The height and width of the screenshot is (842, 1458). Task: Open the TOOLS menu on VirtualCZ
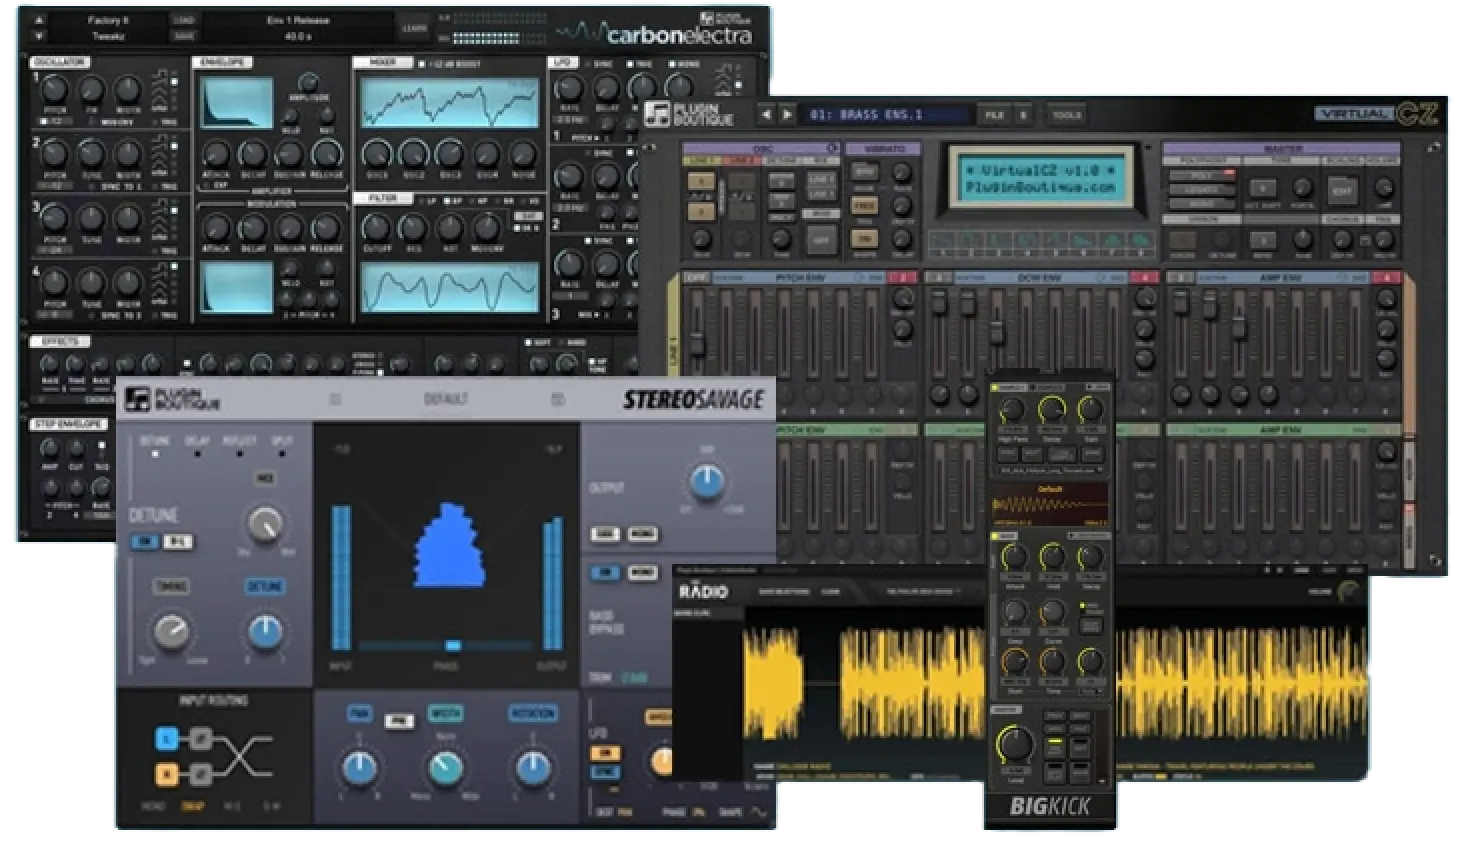click(x=1065, y=115)
